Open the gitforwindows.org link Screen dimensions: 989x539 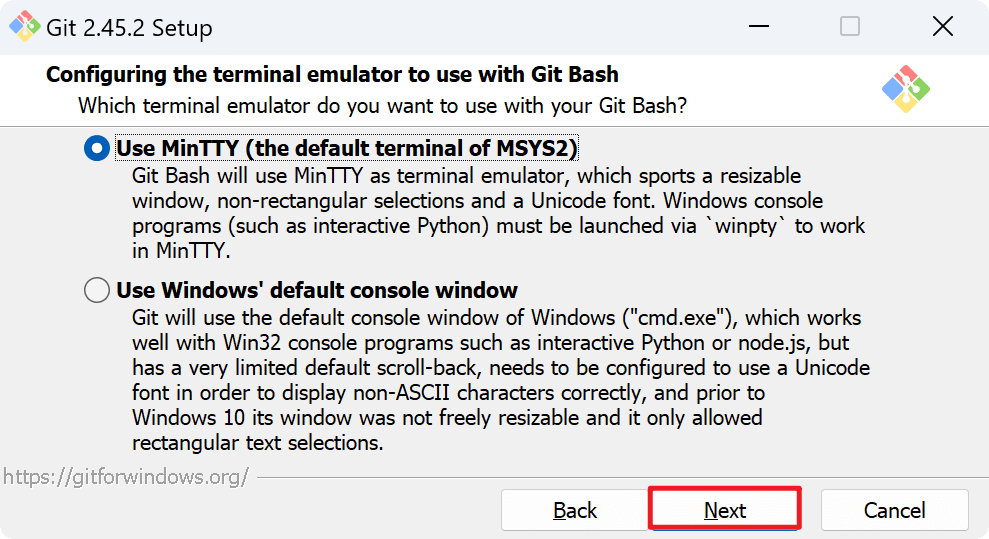(125, 476)
